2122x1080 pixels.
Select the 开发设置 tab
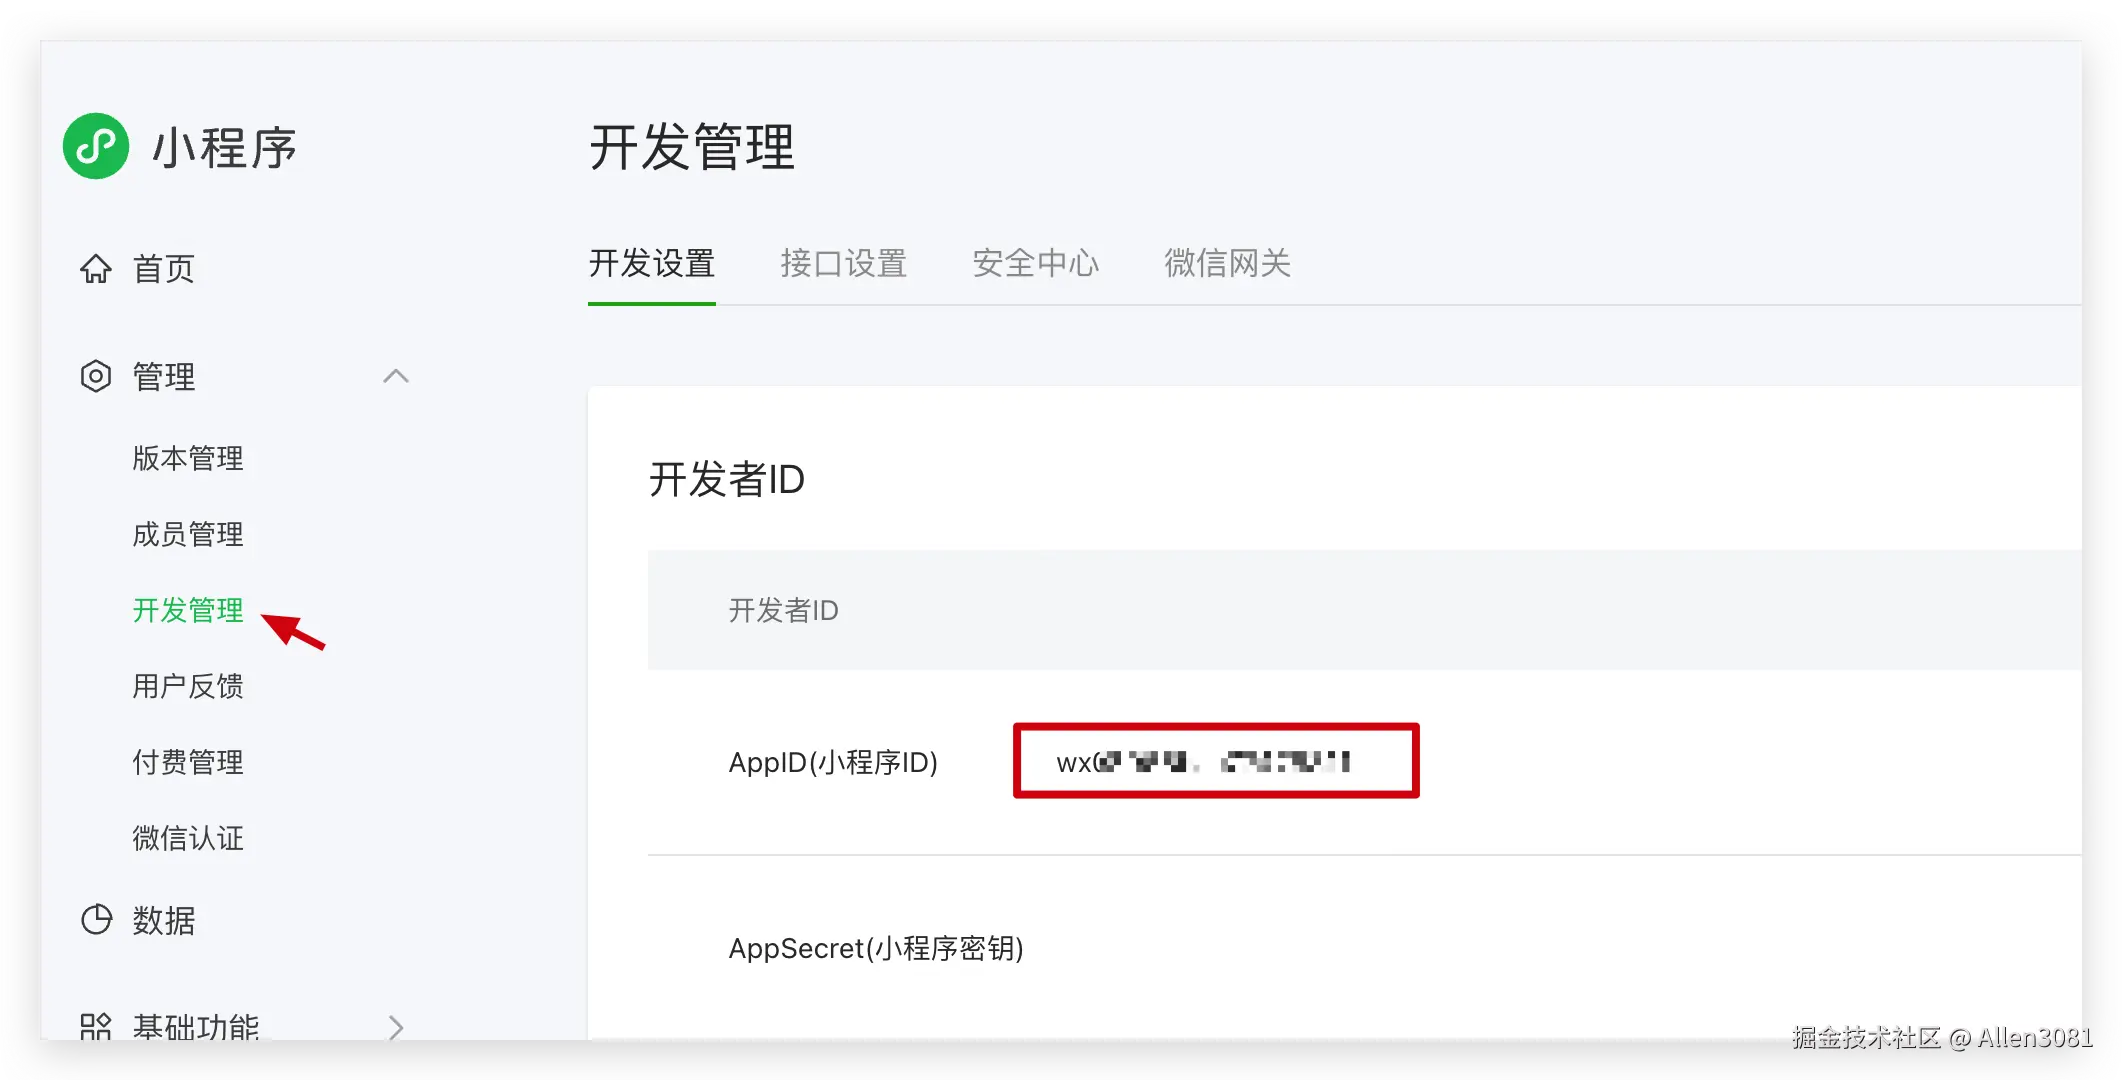[x=652, y=264]
